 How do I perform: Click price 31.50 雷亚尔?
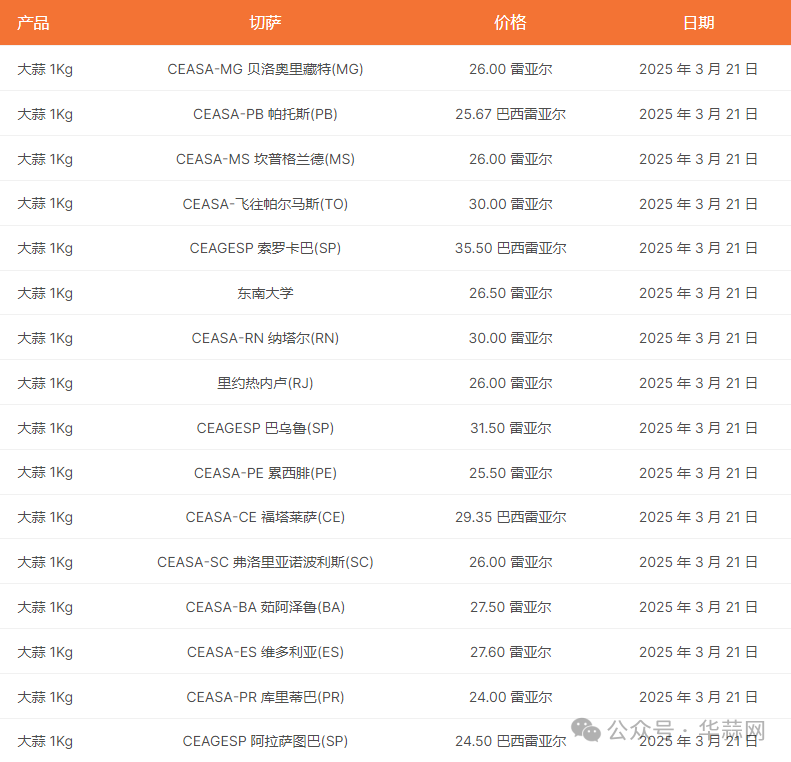click(511, 428)
